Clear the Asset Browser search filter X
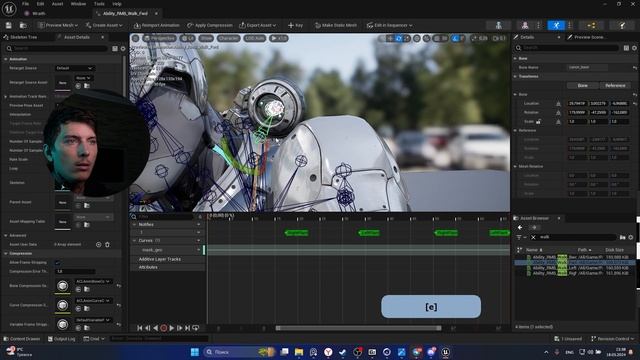The width and height of the screenshot is (640, 360). [x=533, y=237]
